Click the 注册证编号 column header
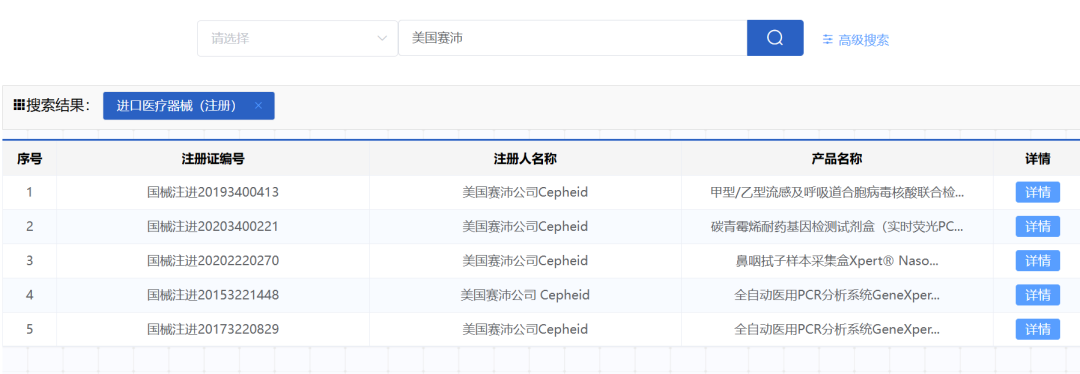 213,159
